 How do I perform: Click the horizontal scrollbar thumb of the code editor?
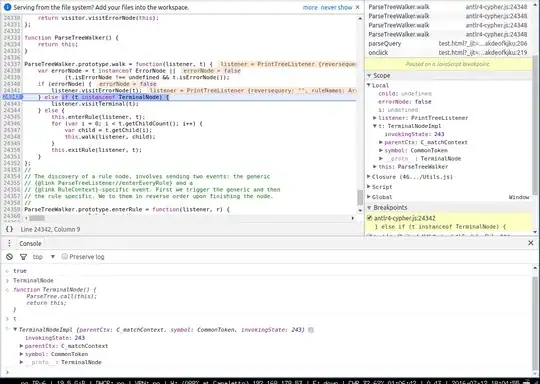37,218
